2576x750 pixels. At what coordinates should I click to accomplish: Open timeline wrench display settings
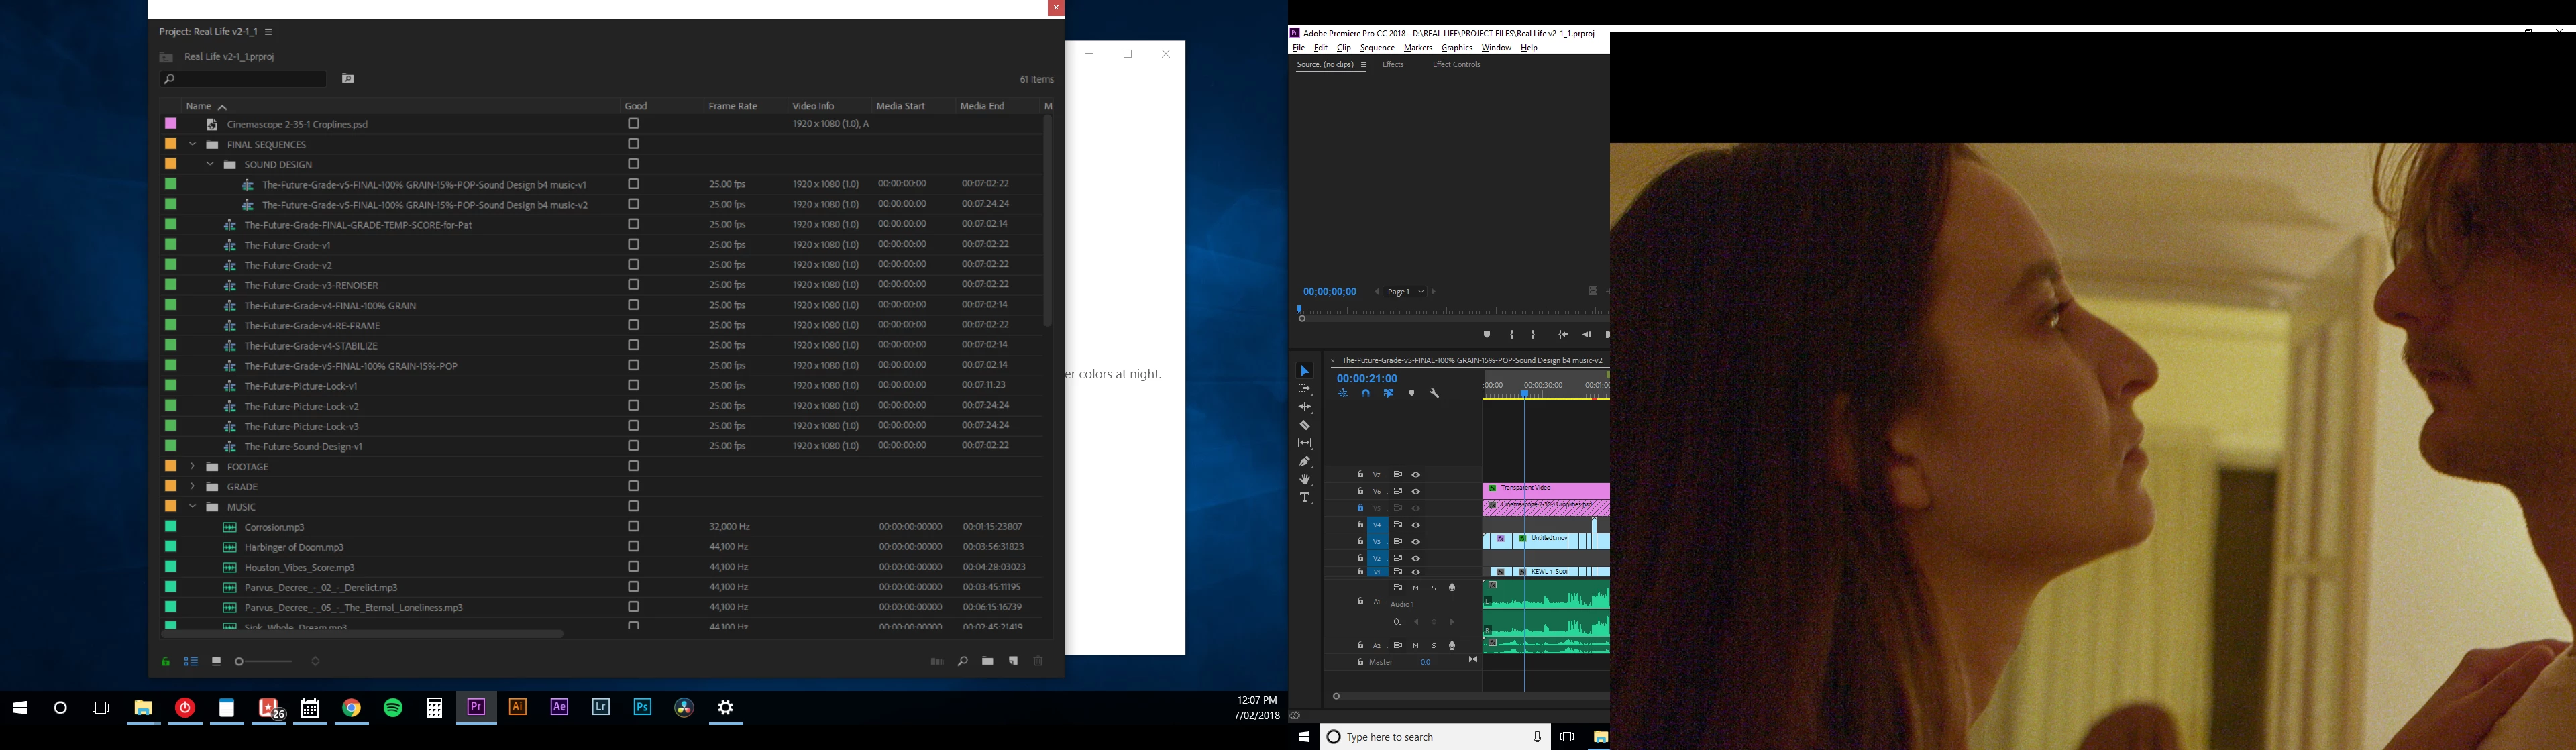tap(1434, 394)
